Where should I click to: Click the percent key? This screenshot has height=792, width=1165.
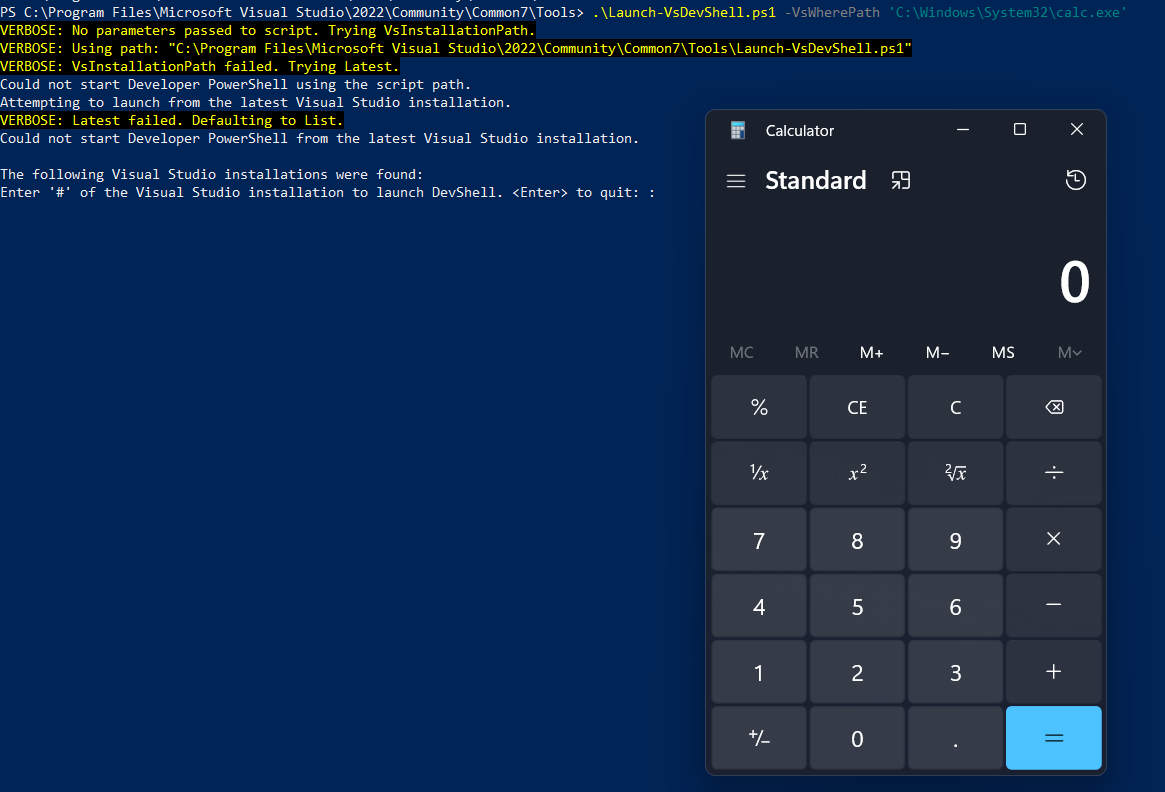click(x=759, y=407)
